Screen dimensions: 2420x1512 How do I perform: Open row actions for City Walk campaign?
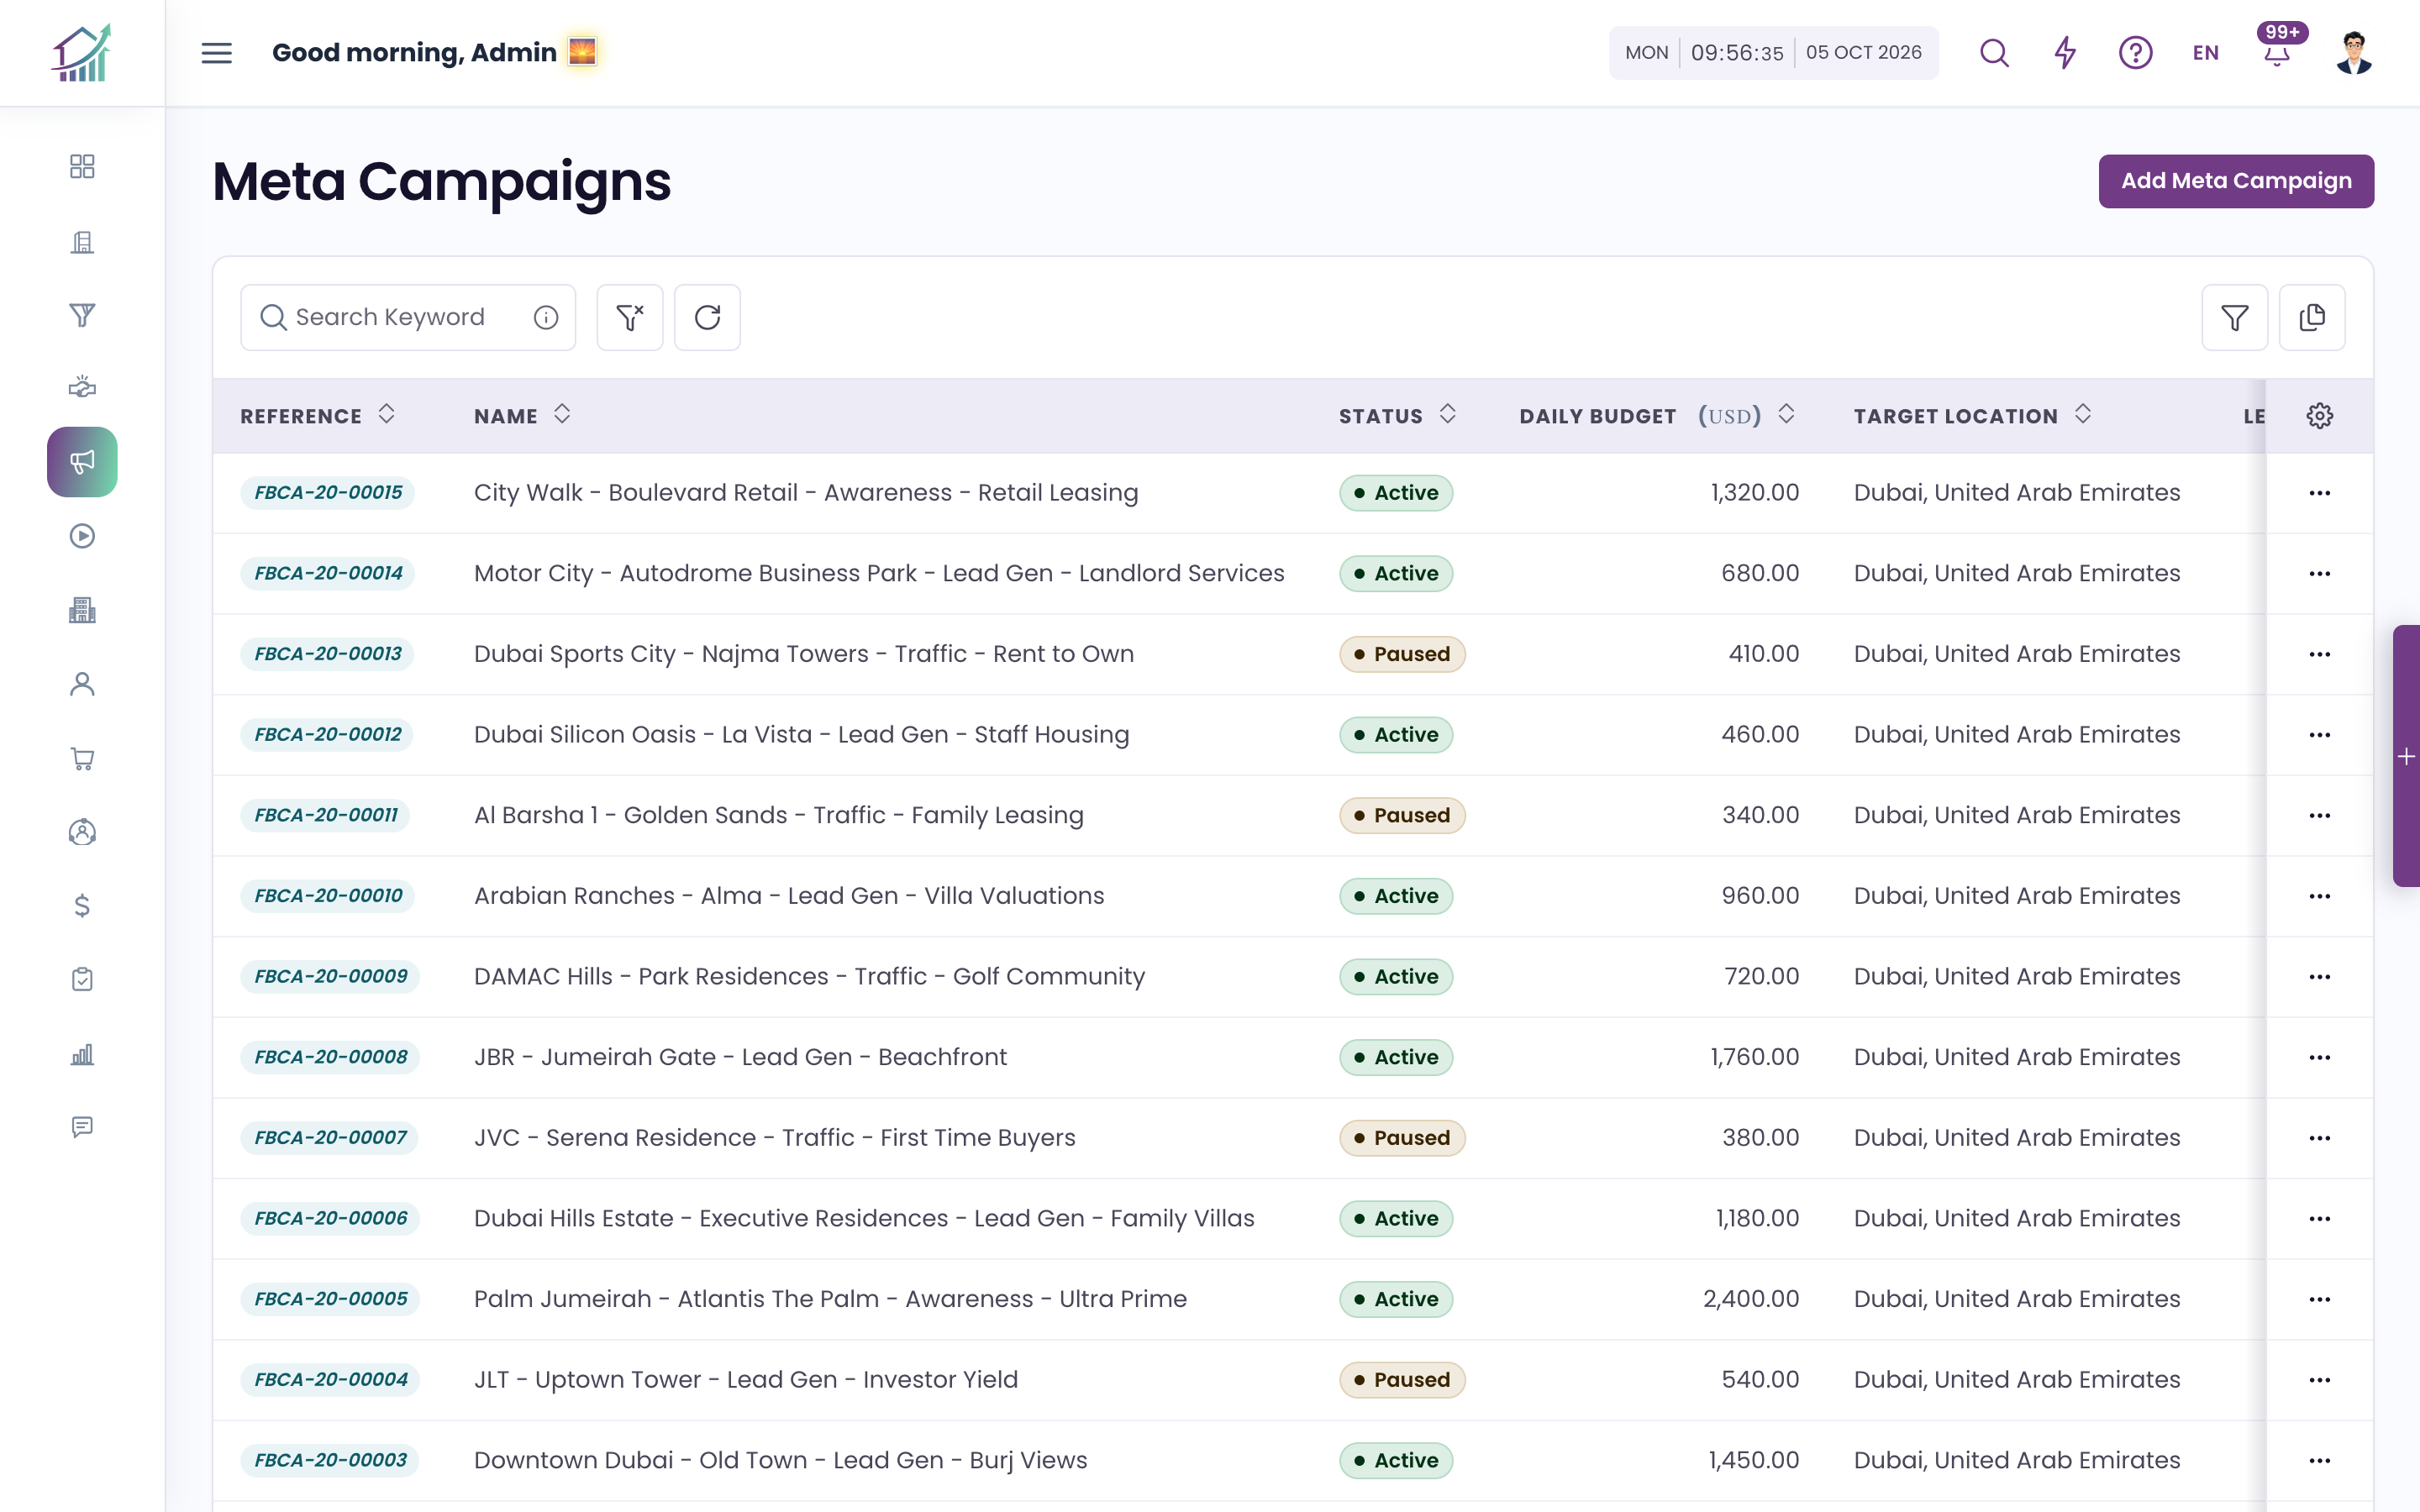(2320, 493)
